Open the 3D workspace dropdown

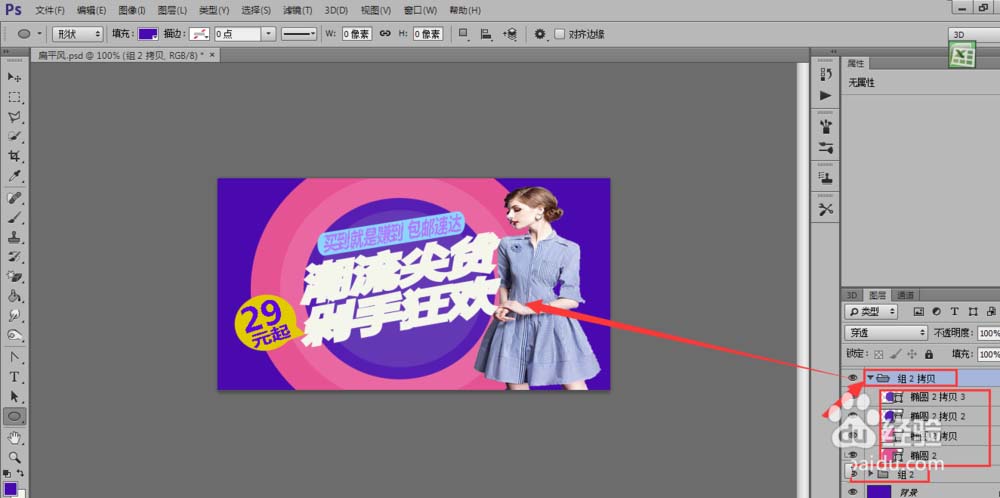click(974, 34)
